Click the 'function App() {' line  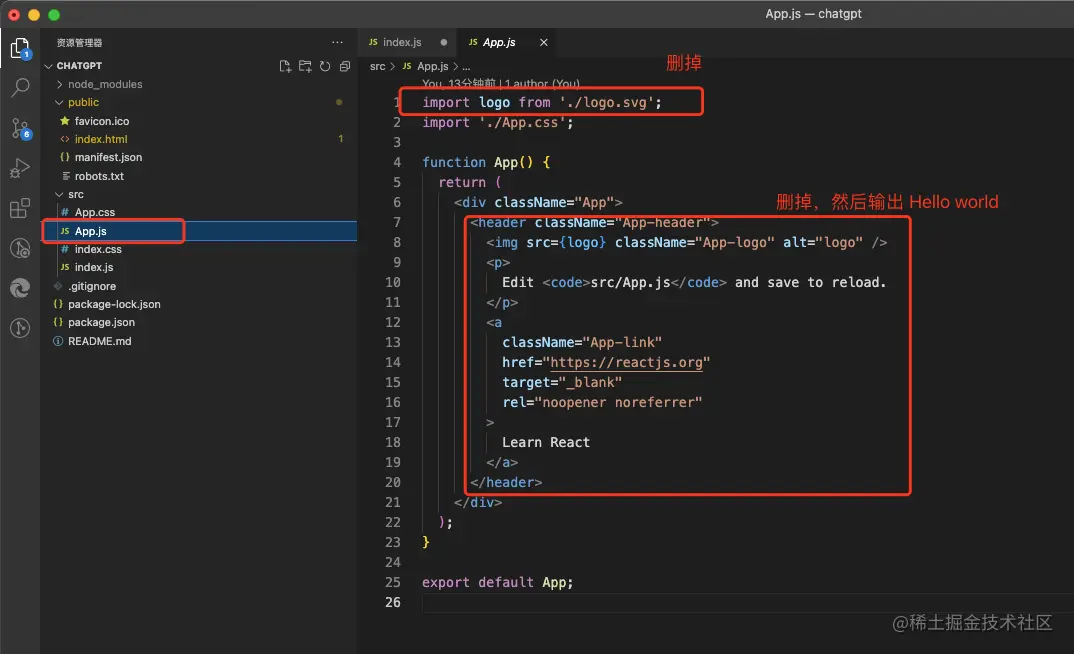click(x=486, y=162)
